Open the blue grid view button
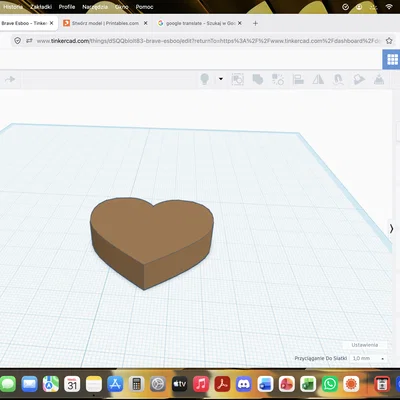Image resolution: width=400 pixels, height=400 pixels. pos(392,59)
